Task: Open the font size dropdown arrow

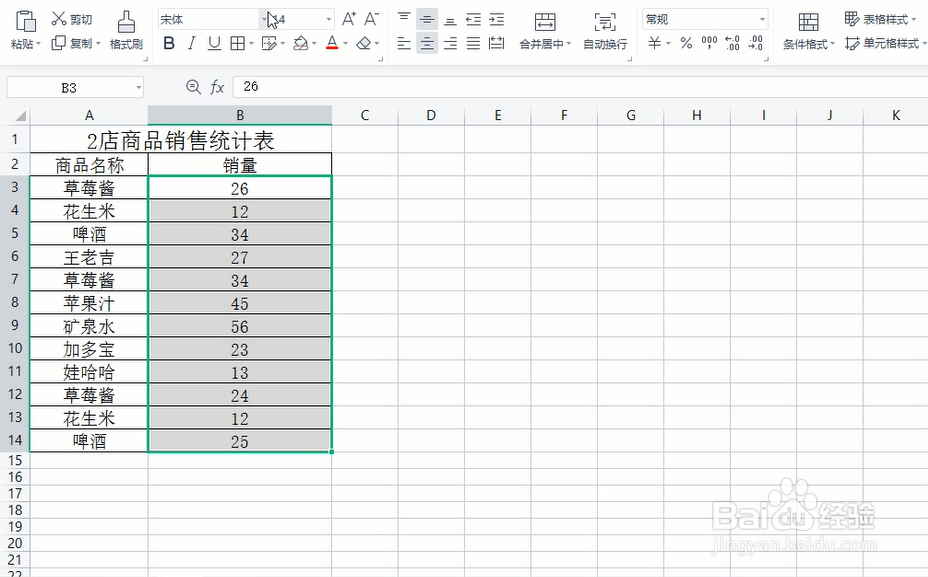Action: tap(329, 20)
